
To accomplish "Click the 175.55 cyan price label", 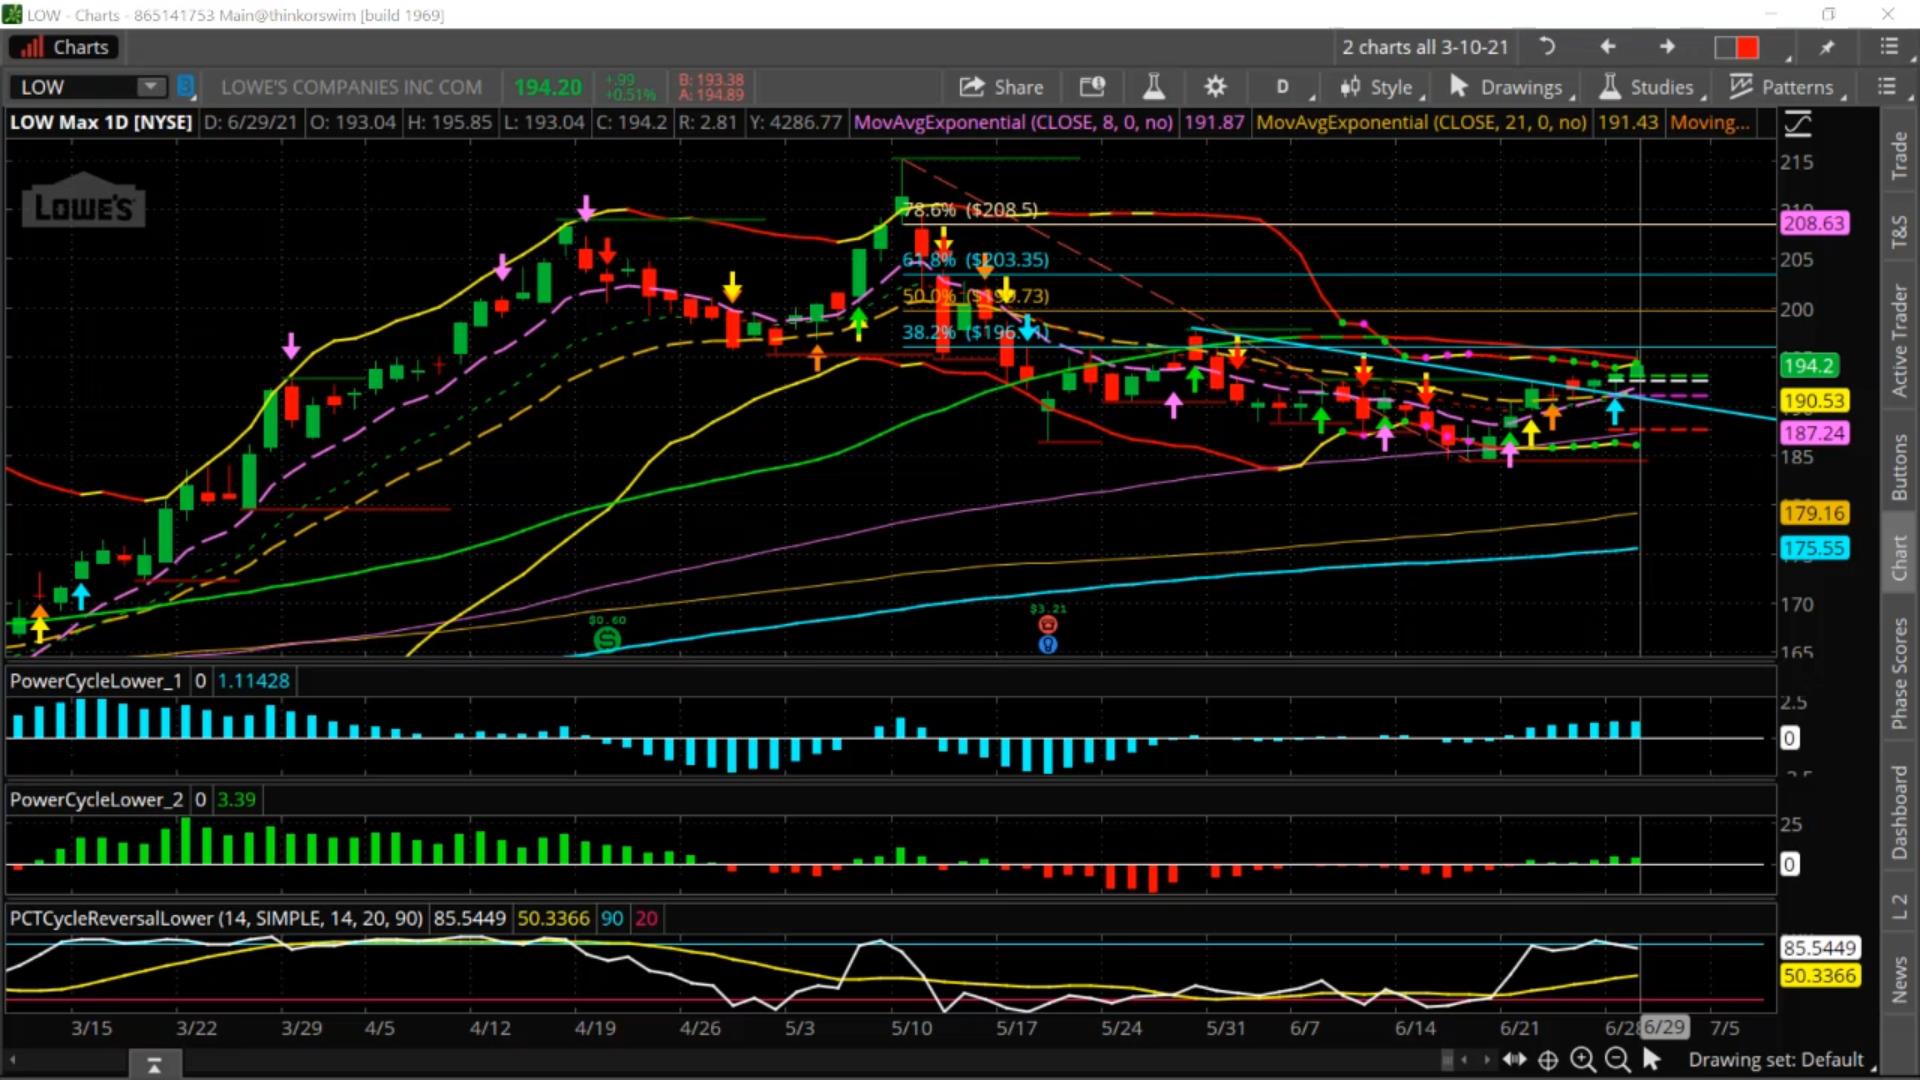I will [x=1814, y=548].
